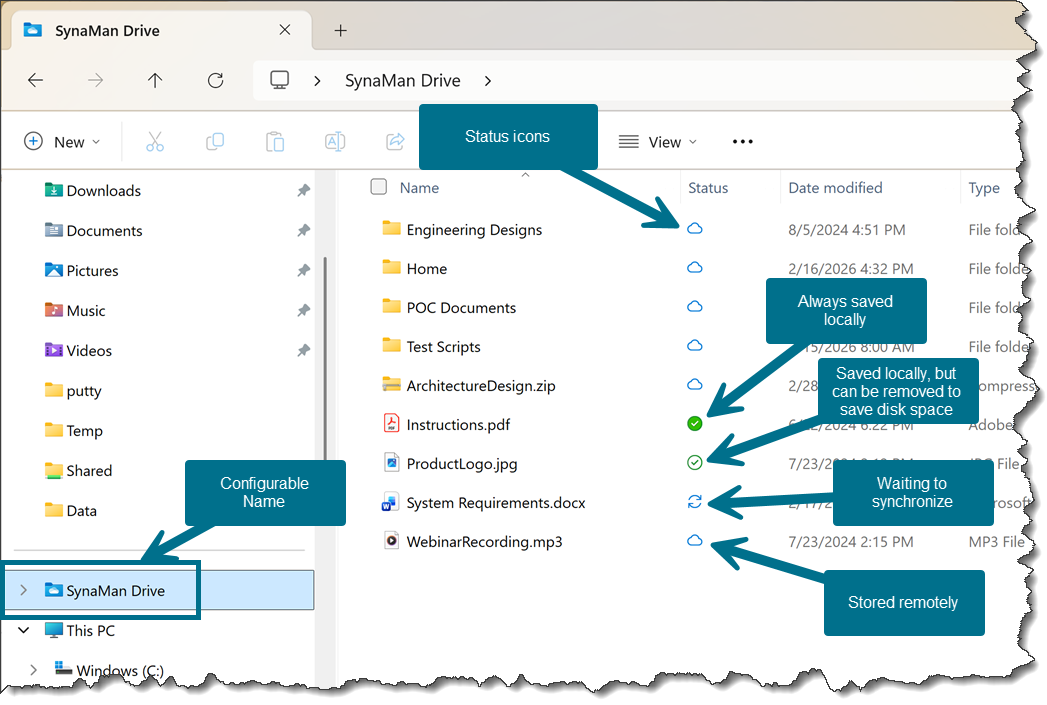Click the Rename icon in toolbar
Image resolution: width=1047 pixels, height=705 pixels.
(x=335, y=142)
